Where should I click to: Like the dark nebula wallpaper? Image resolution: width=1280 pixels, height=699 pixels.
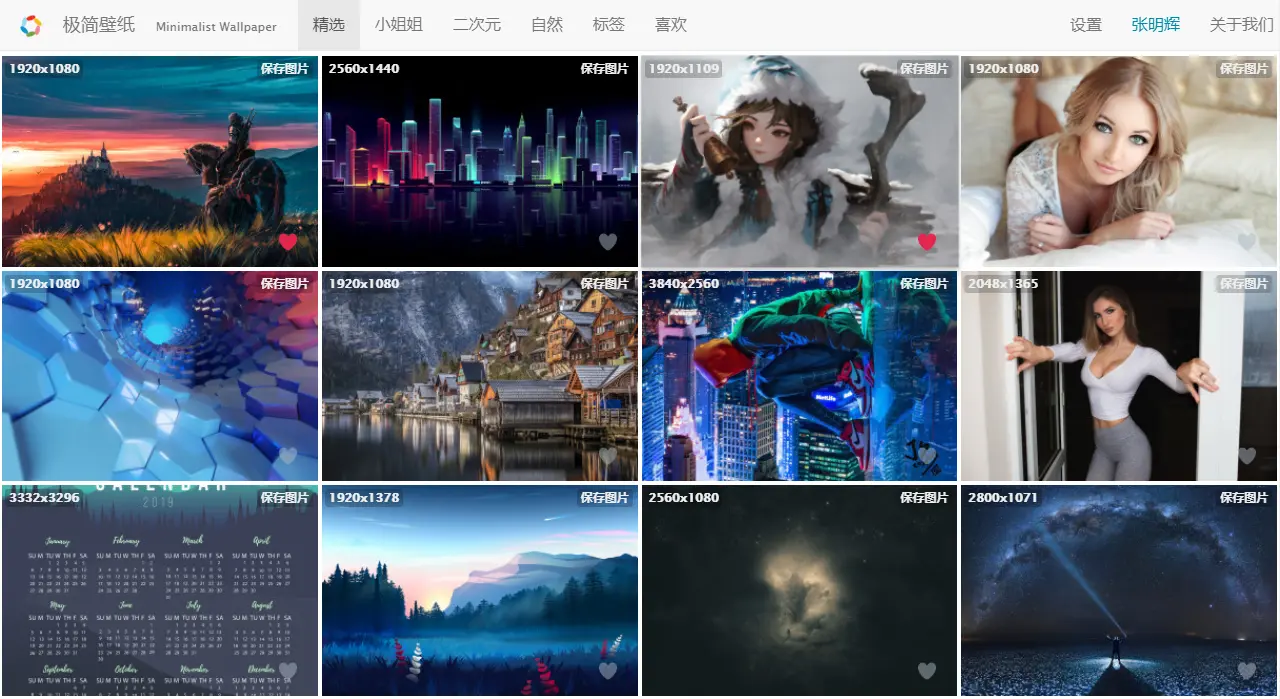pos(927,670)
